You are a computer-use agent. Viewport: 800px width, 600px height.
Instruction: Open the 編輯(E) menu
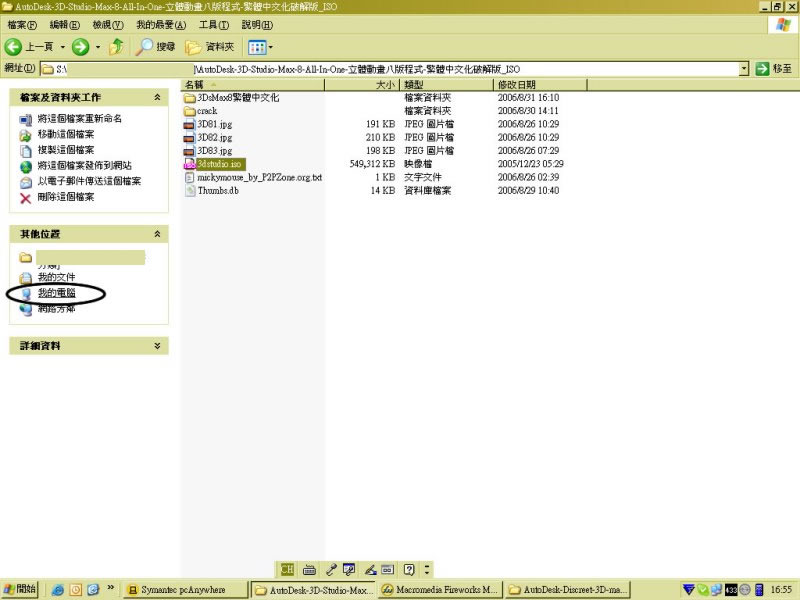tap(65, 24)
